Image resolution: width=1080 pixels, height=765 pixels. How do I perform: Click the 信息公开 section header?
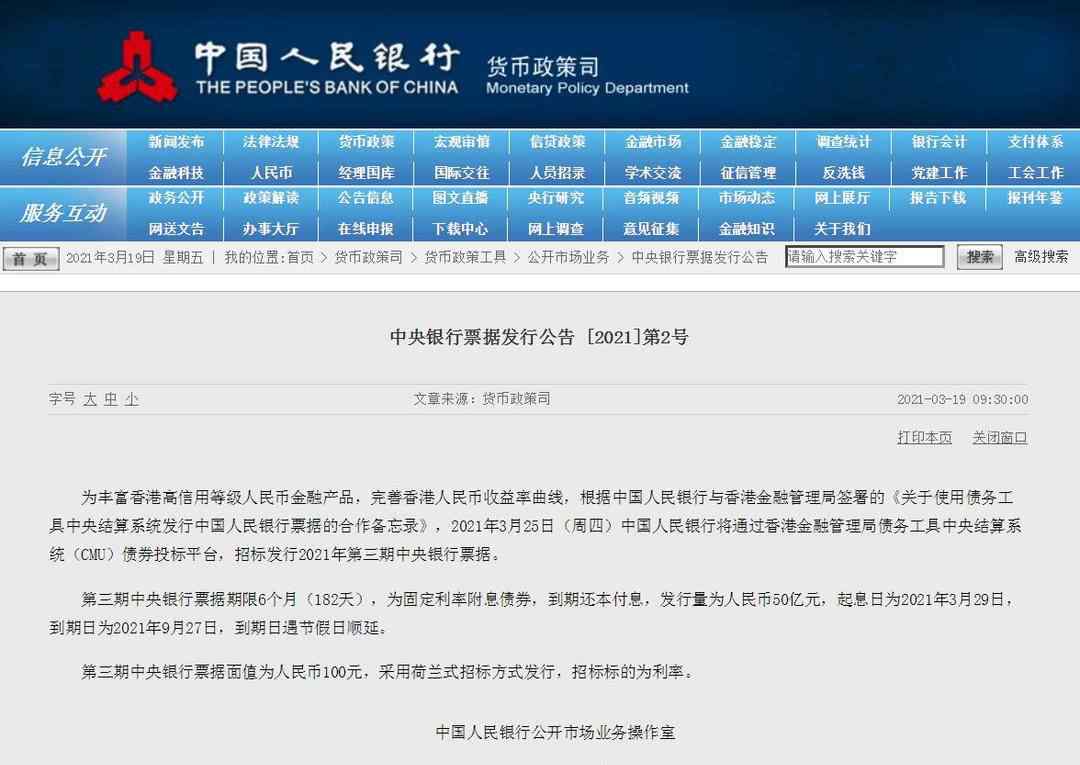tap(63, 157)
